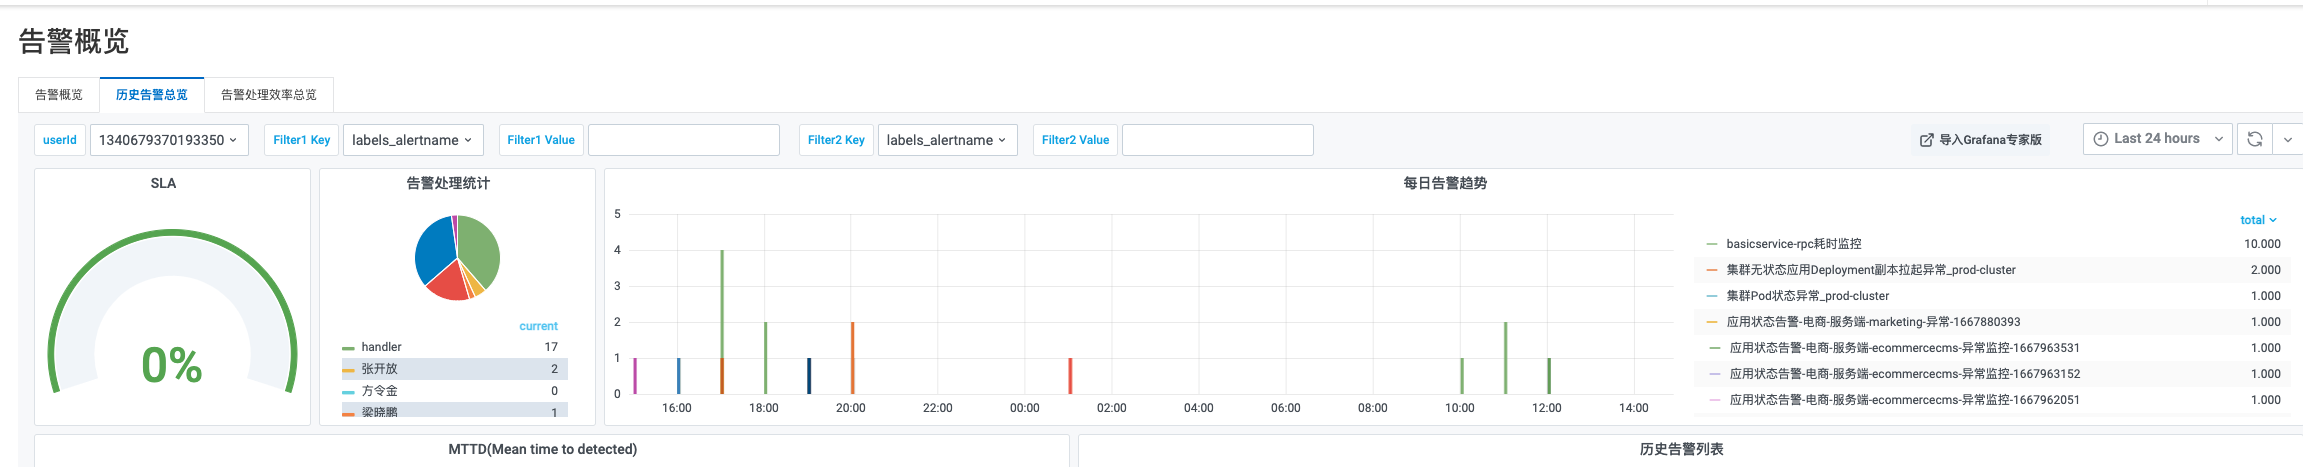This screenshot has height=467, width=2303.
Task: Open the MTTD(Mean time to detected) panel title
Action: 542,449
